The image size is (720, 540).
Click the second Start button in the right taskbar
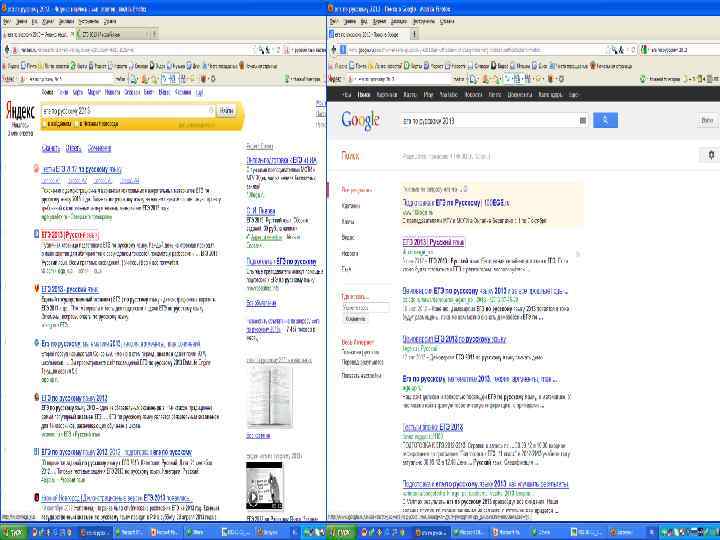341,533
